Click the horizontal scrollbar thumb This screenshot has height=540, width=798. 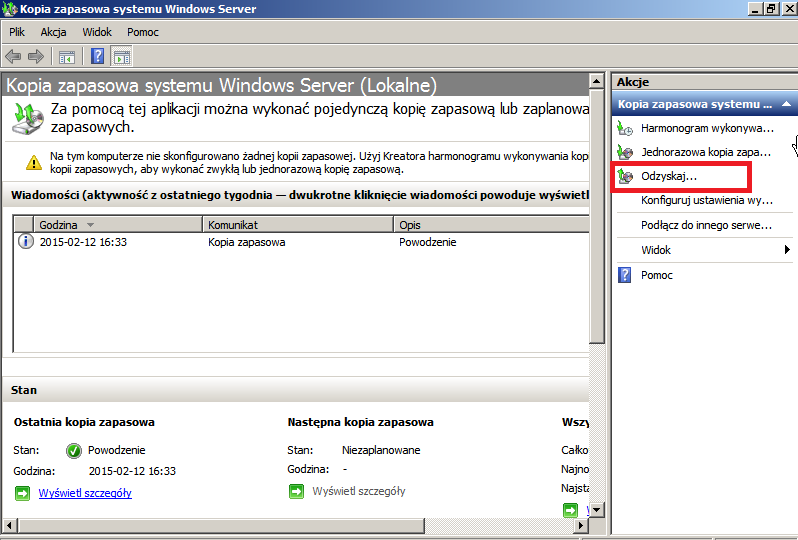point(221,525)
